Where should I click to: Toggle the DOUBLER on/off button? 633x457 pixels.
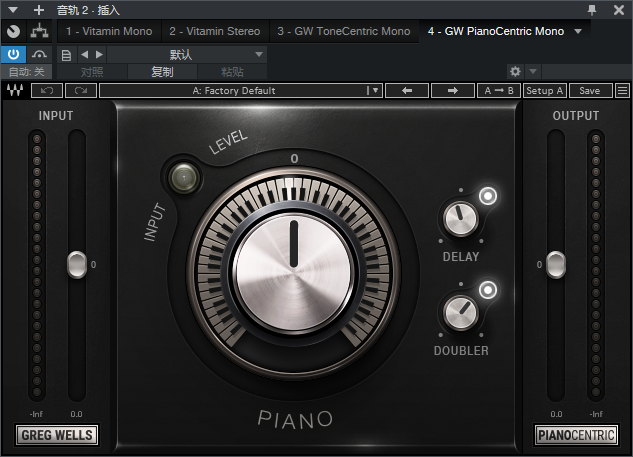(x=488, y=290)
